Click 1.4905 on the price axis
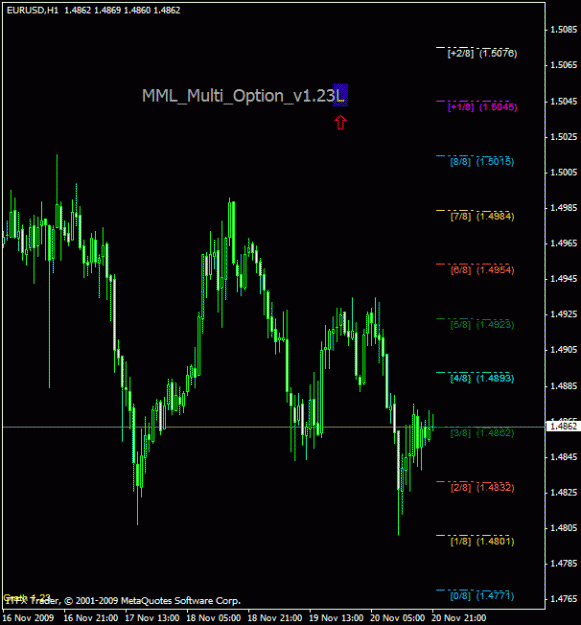 tap(563, 350)
